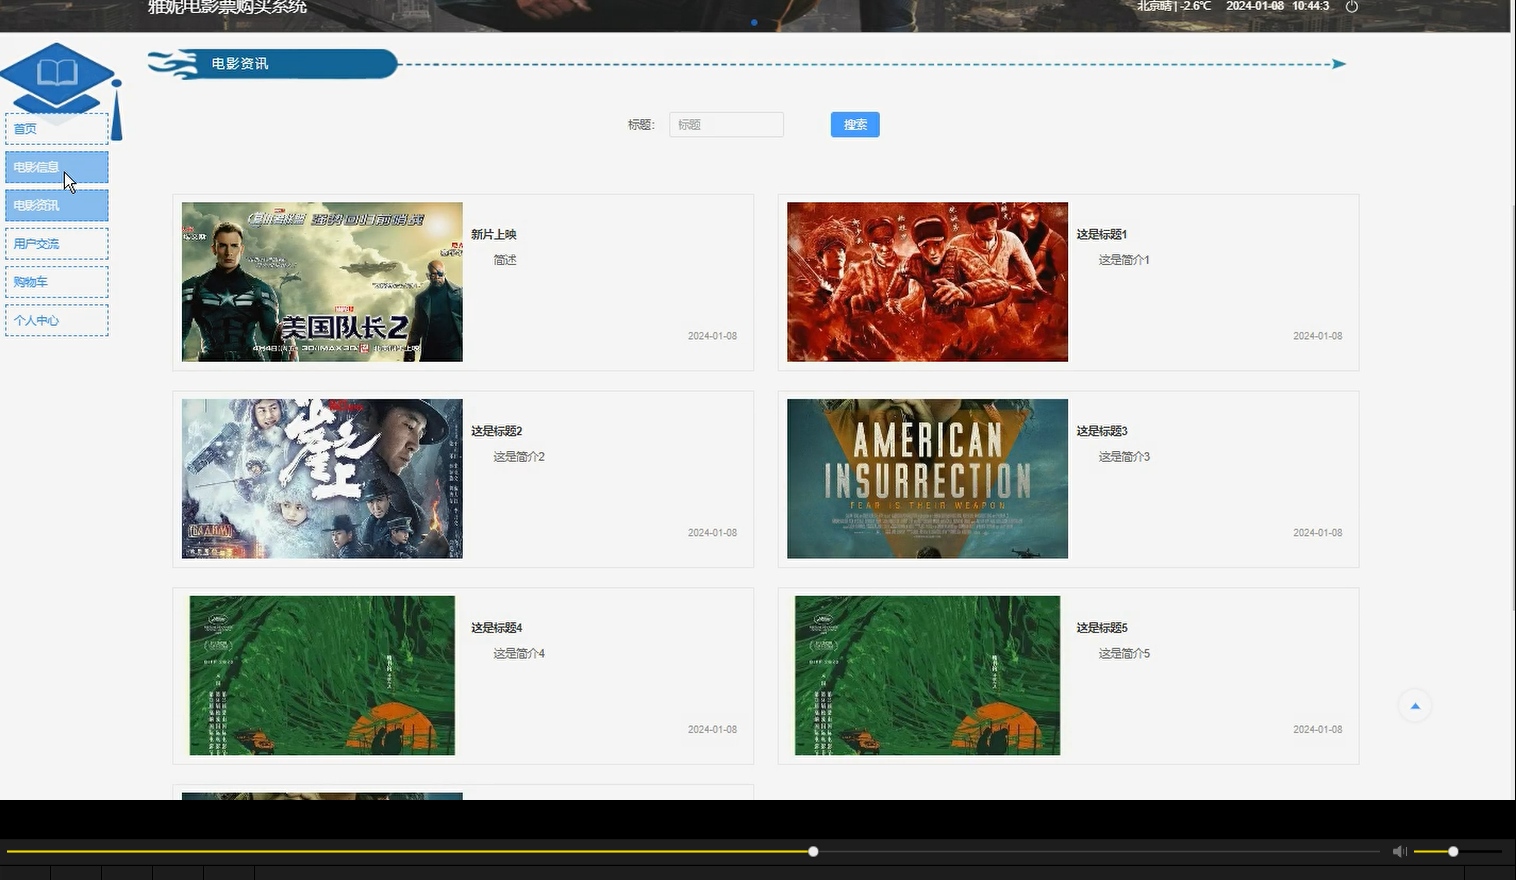Click the 这是简介4 description text

pos(519,654)
